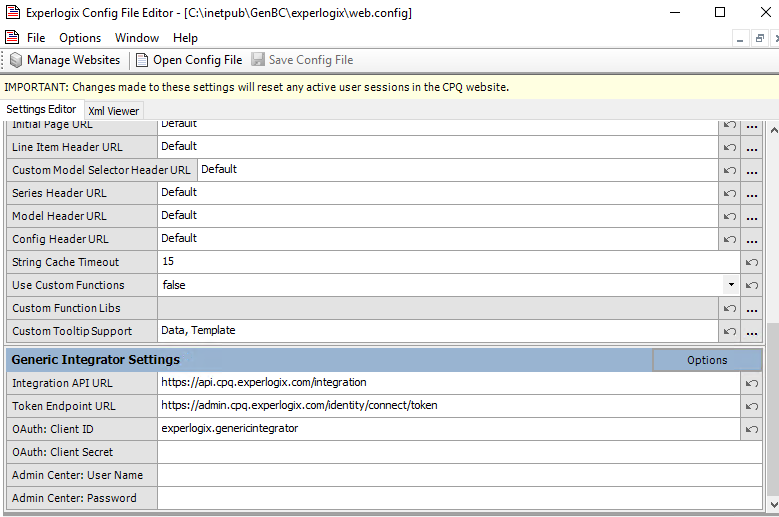Open ellipsis editor for Initial Page URL

752,125
